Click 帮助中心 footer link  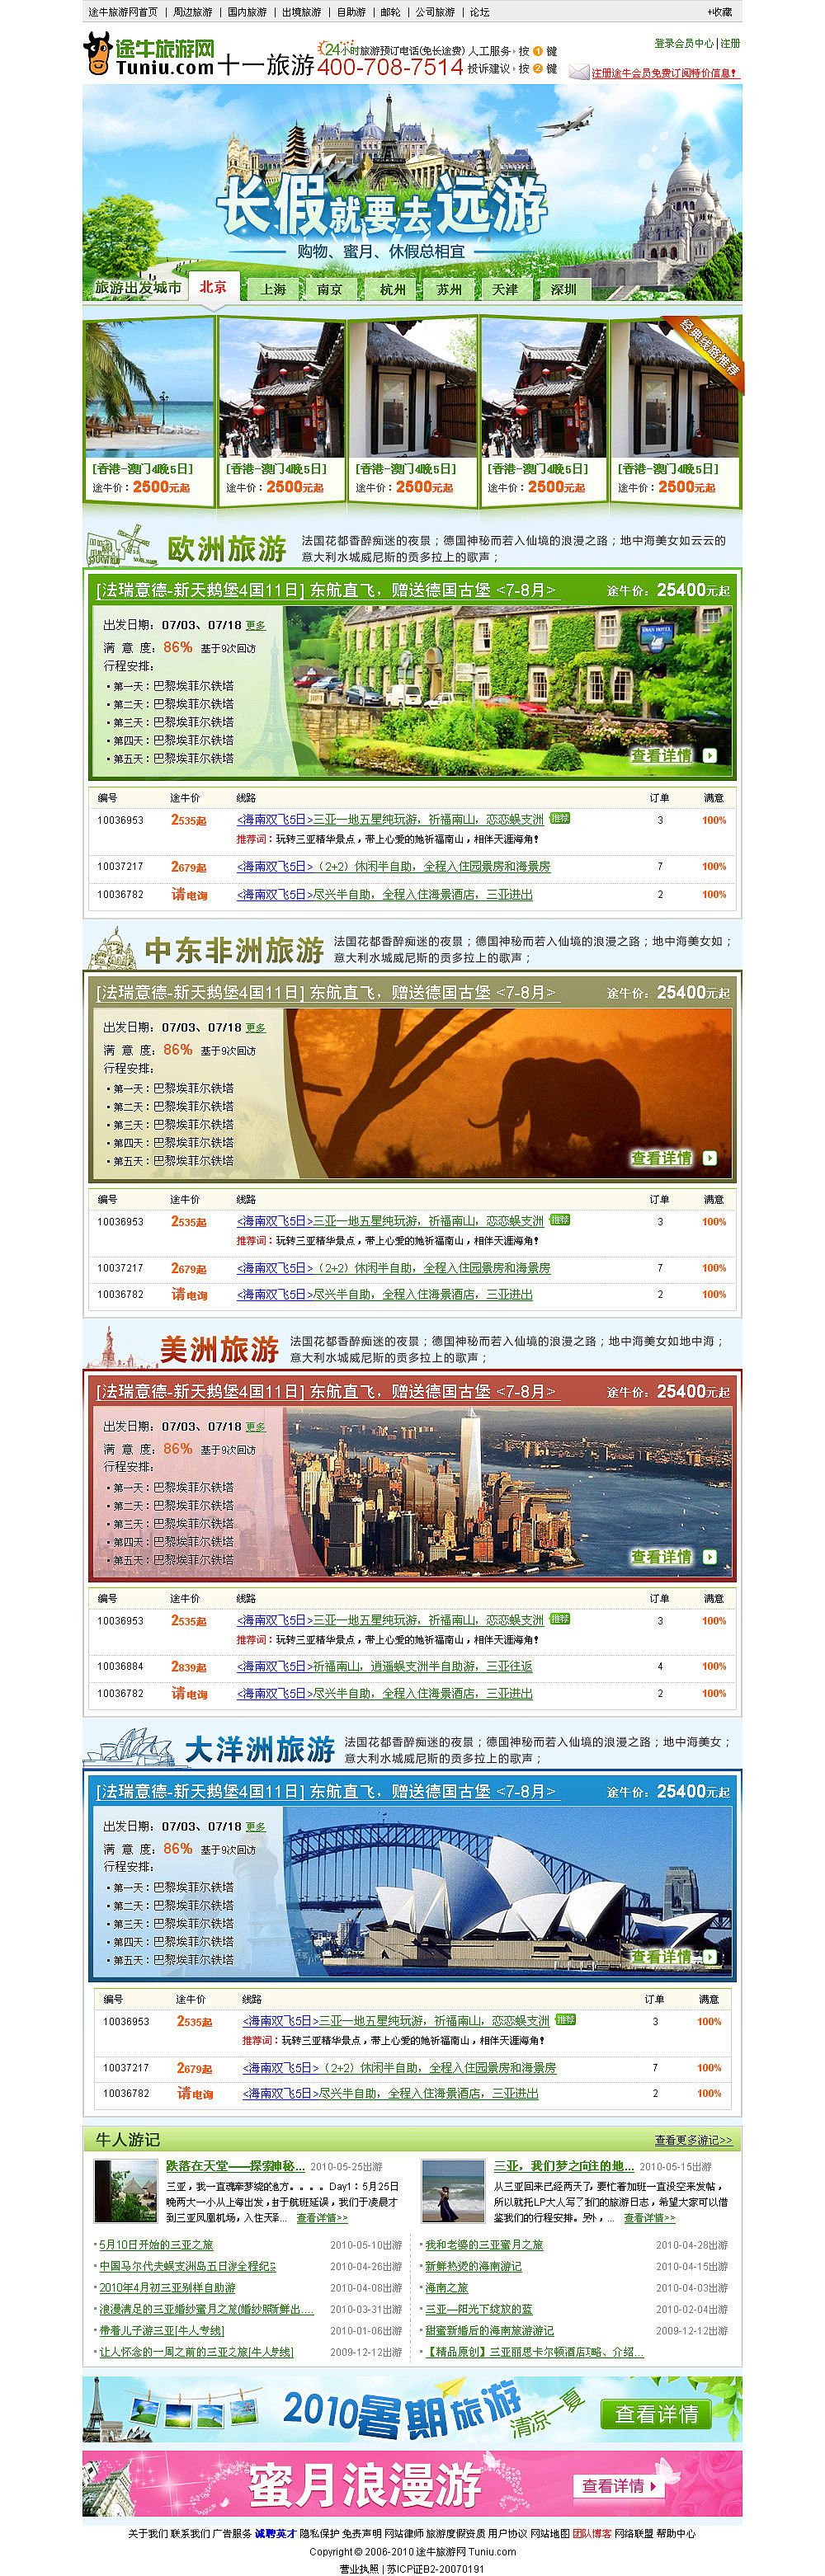coord(676,2533)
